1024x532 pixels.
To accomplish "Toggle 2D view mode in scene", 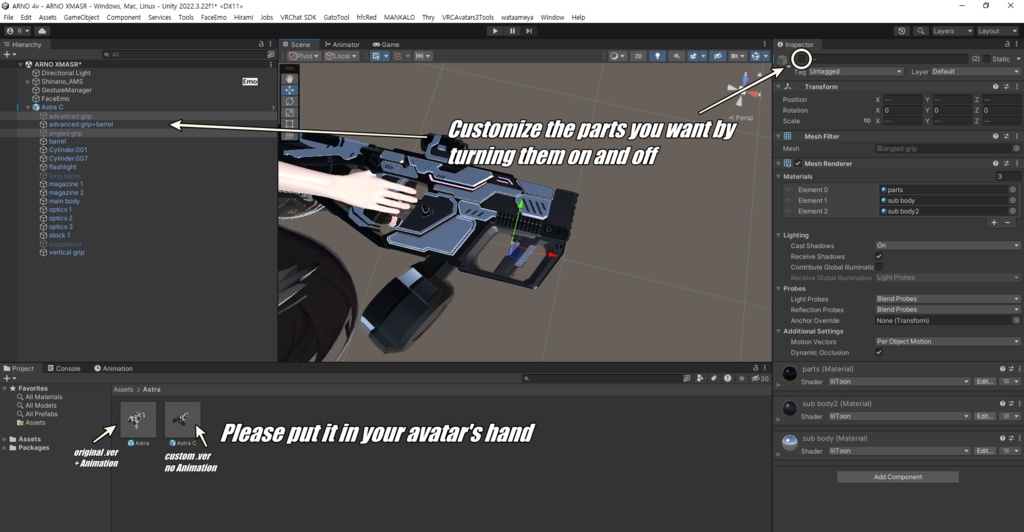I will (x=638, y=56).
